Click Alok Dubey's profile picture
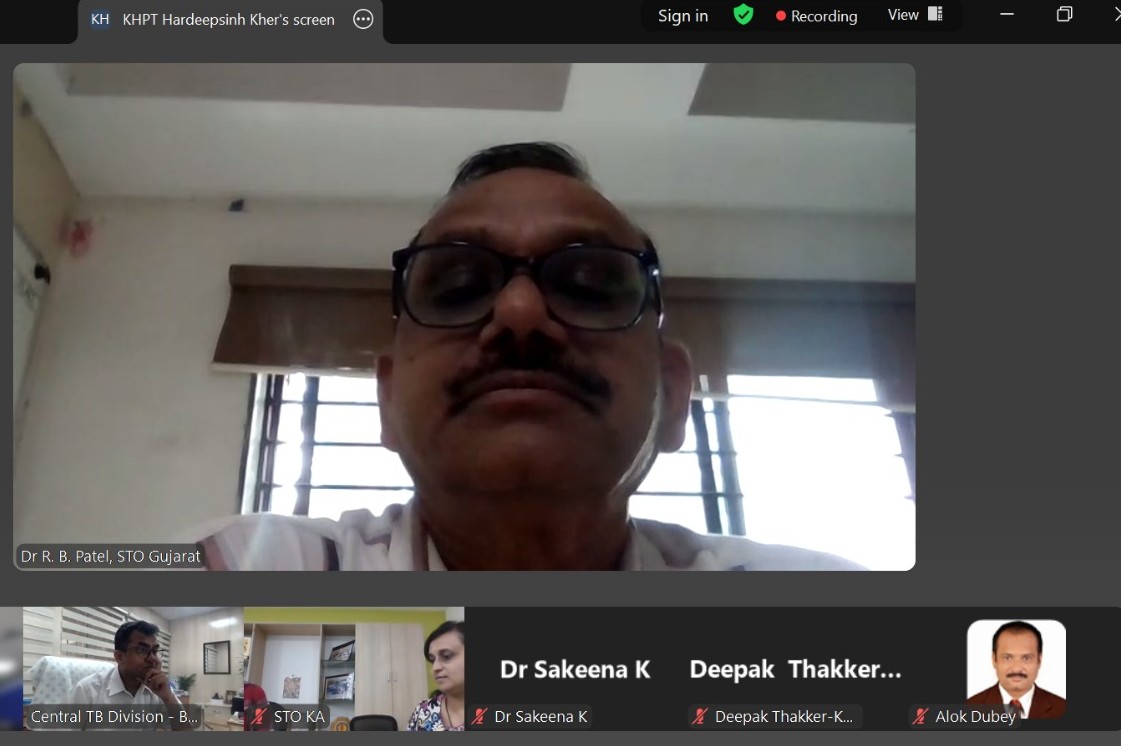Image resolution: width=1121 pixels, height=746 pixels. click(1015, 668)
